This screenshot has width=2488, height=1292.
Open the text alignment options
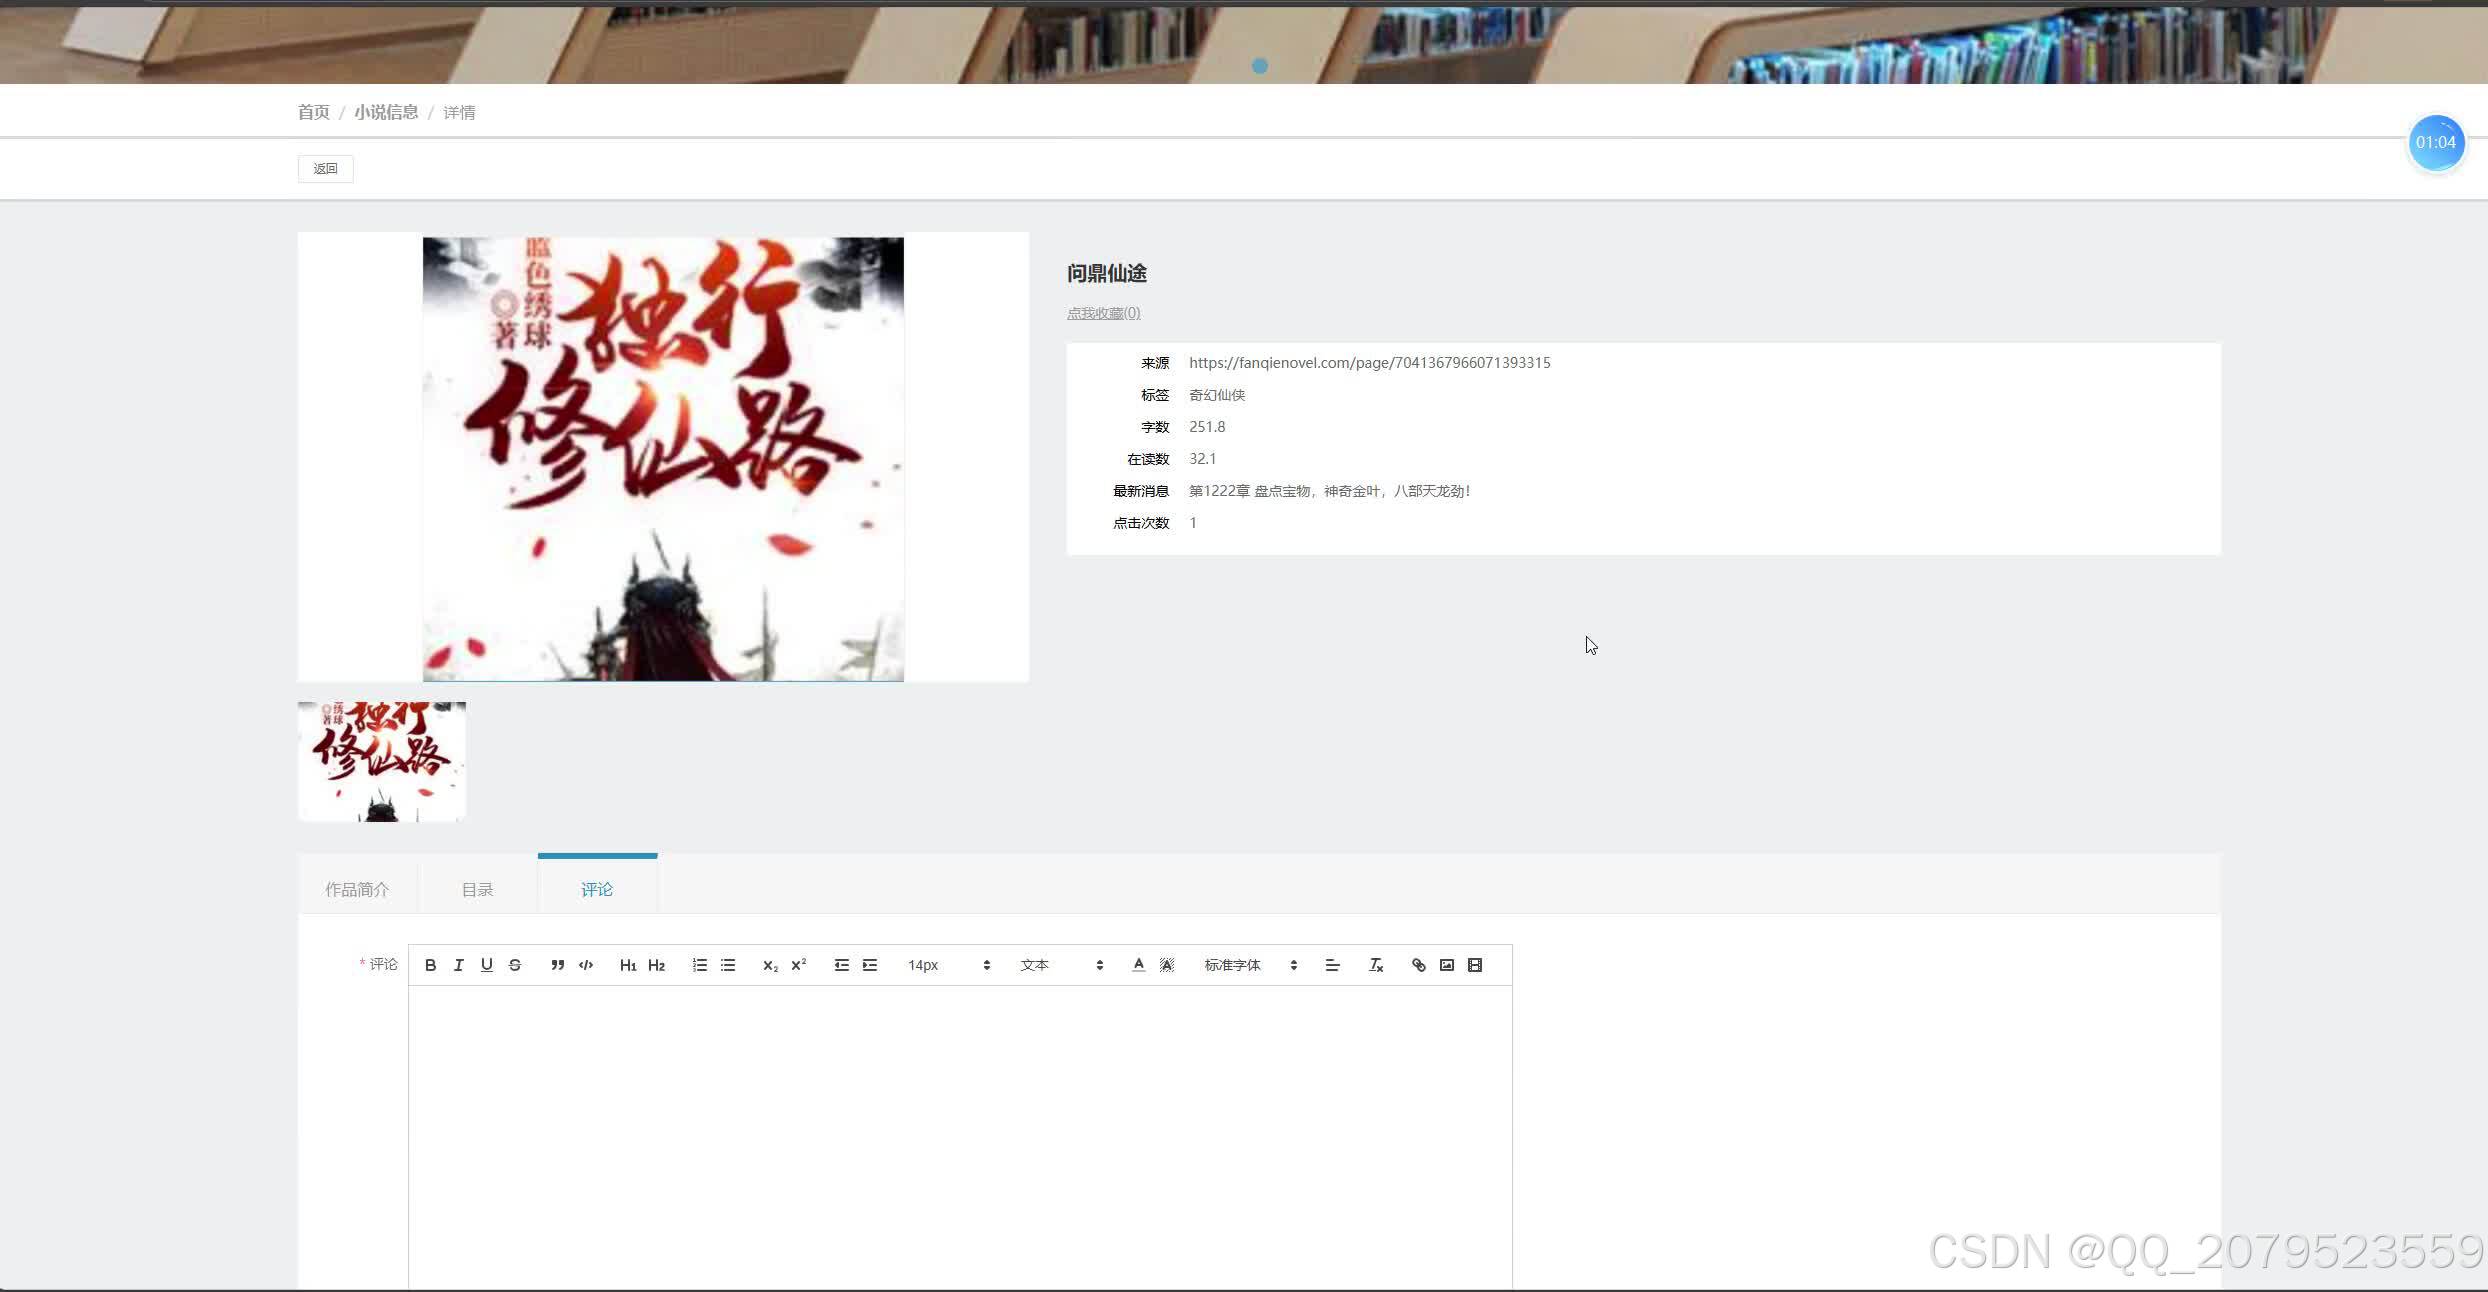pyautogui.click(x=1332, y=965)
